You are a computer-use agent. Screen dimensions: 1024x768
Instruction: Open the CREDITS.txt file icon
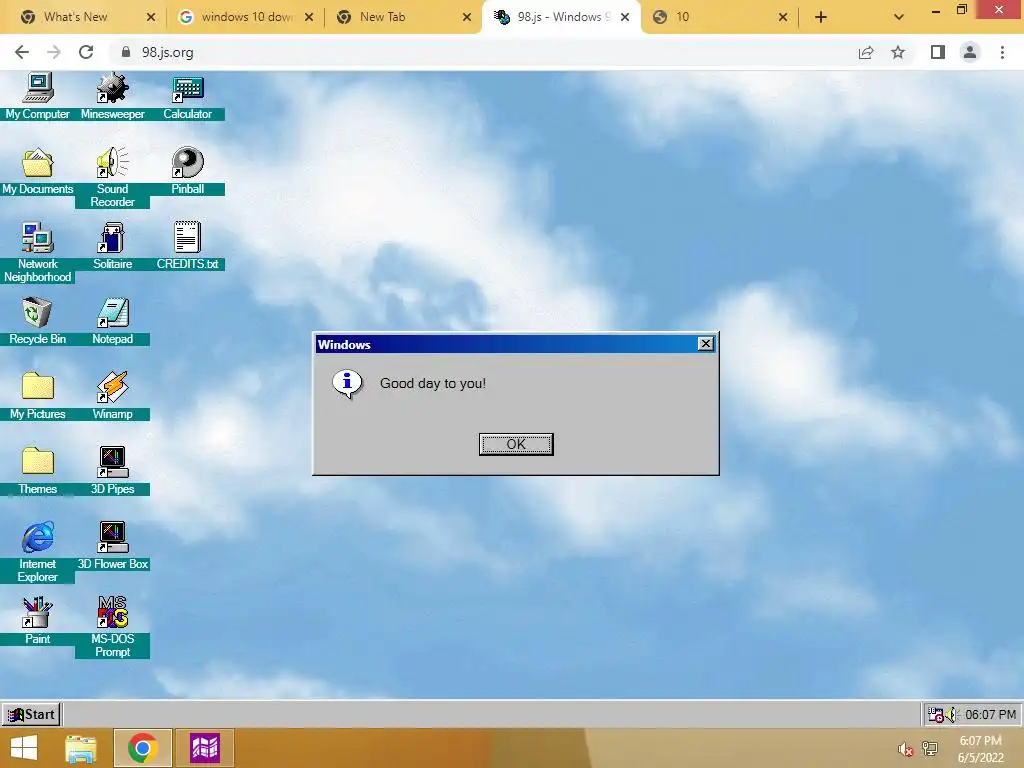[x=187, y=247]
